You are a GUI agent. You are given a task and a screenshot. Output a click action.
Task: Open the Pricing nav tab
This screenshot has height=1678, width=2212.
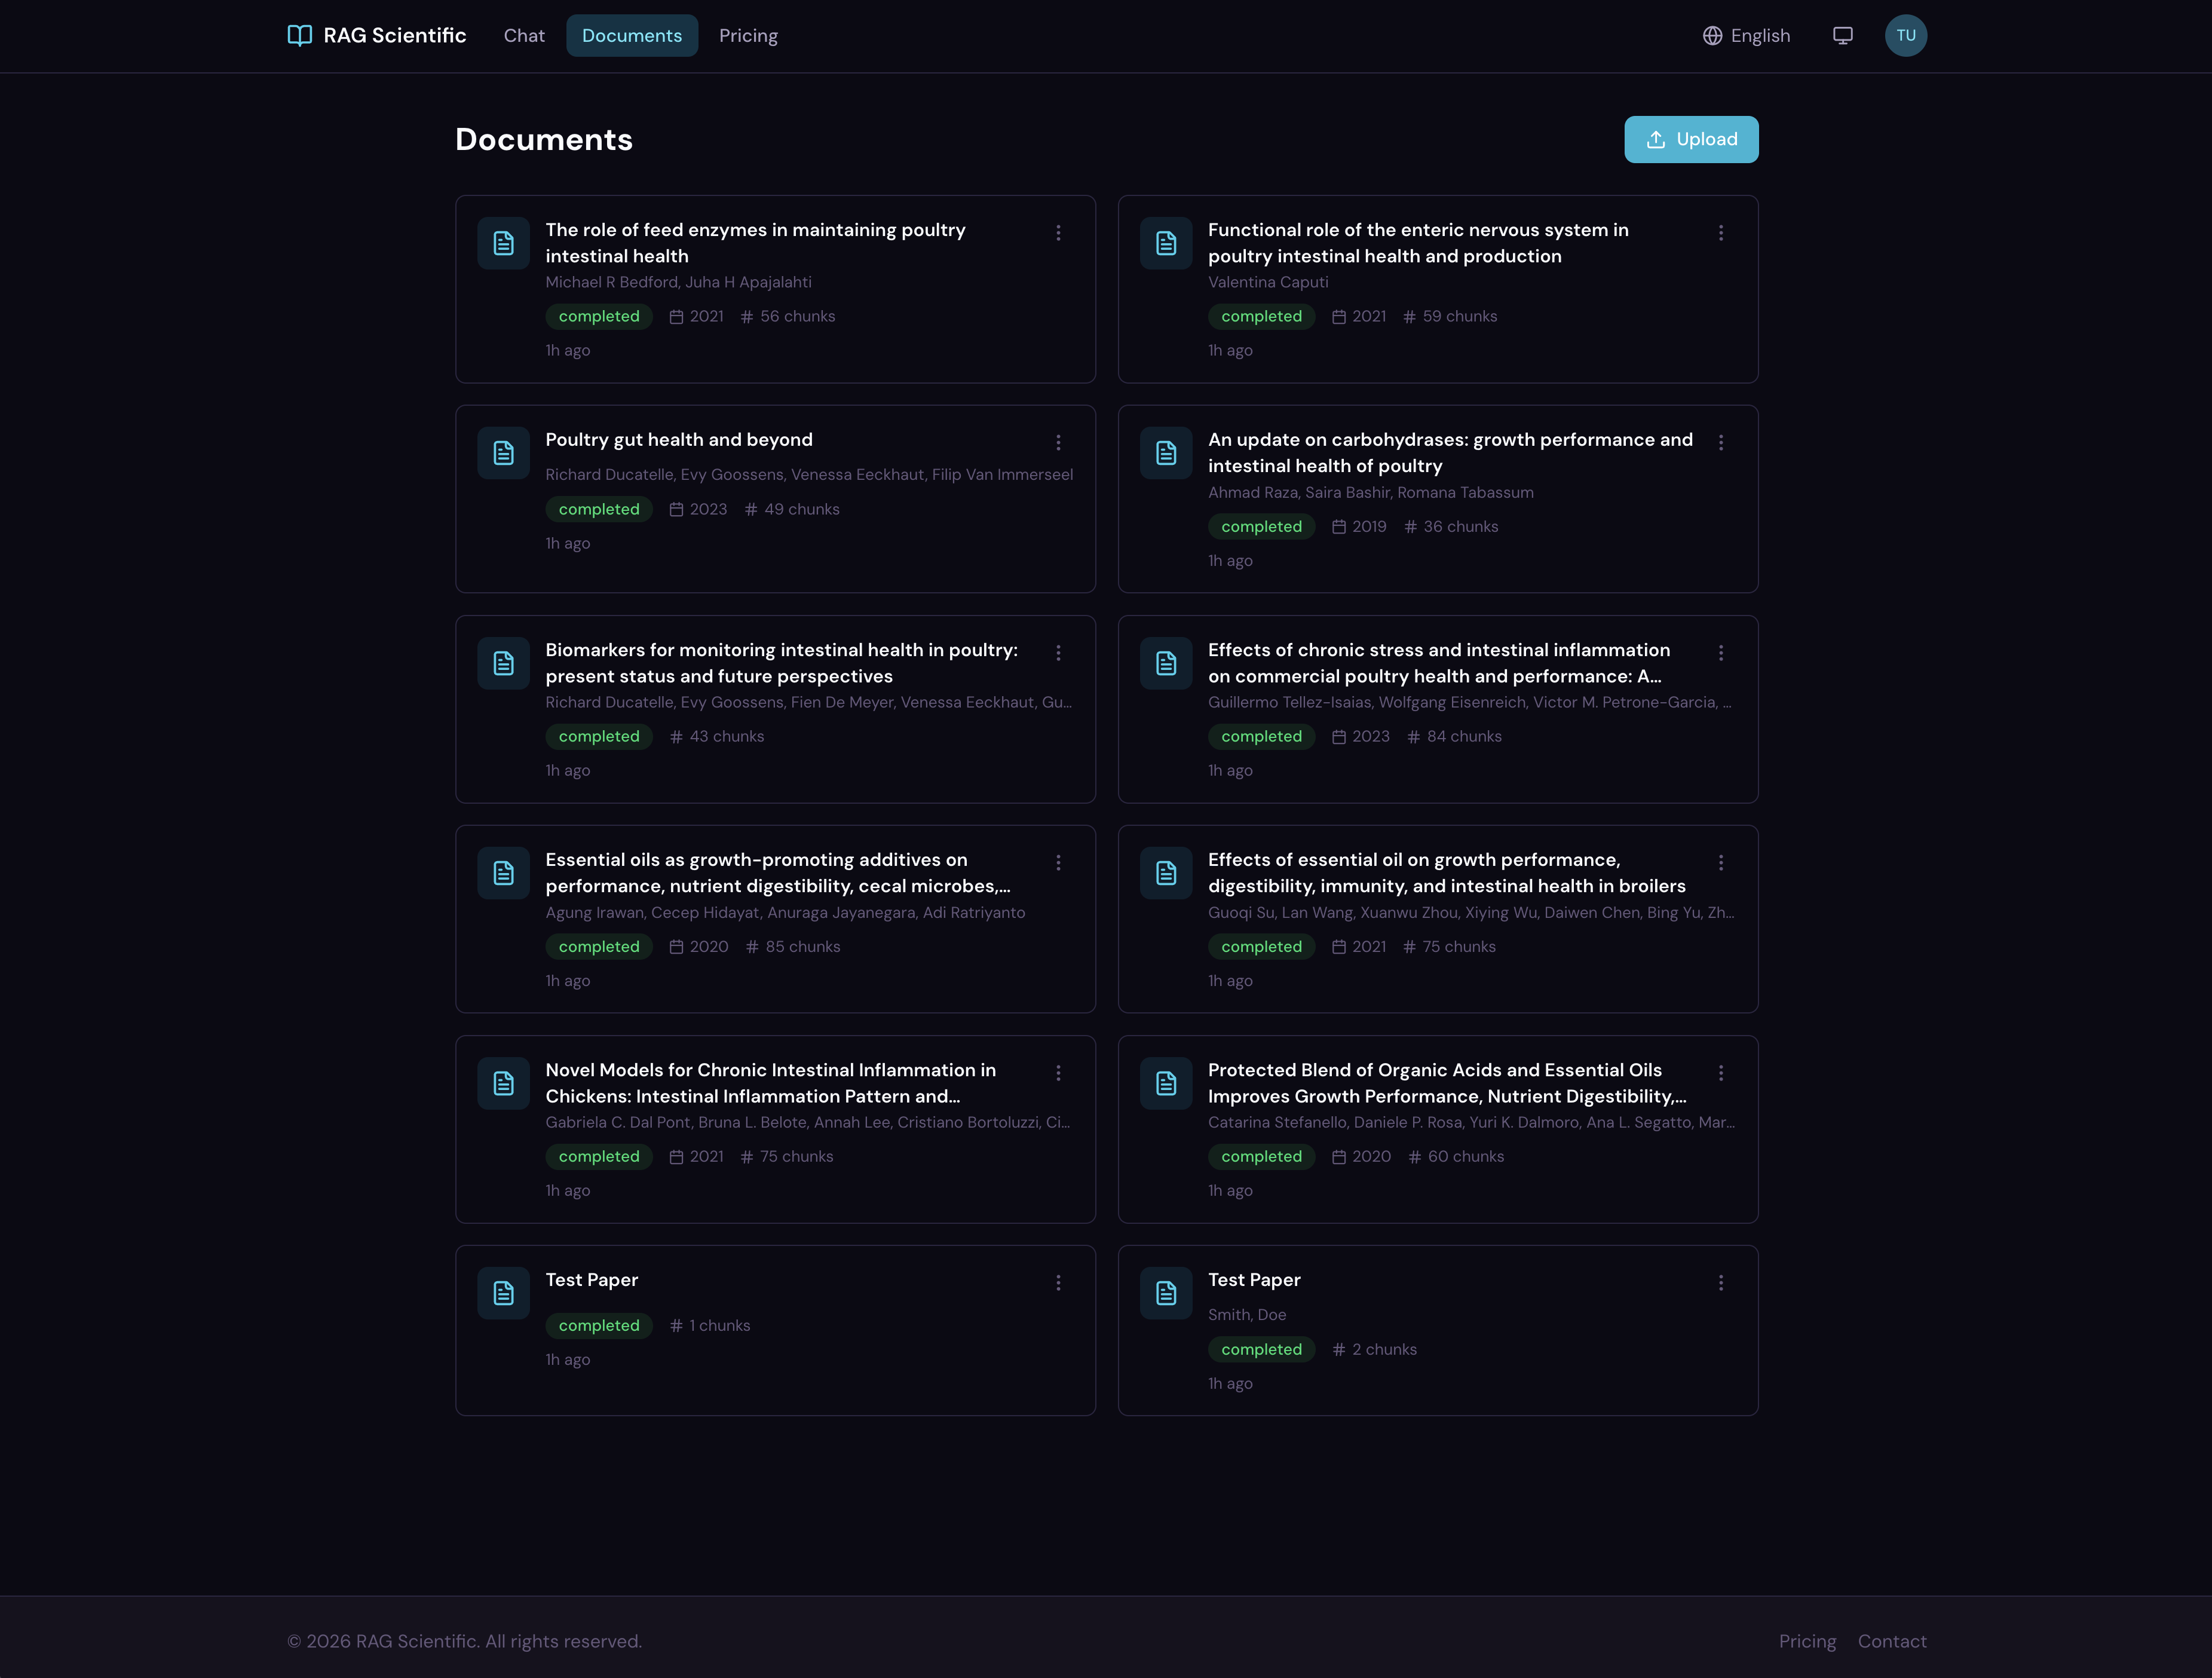click(748, 36)
